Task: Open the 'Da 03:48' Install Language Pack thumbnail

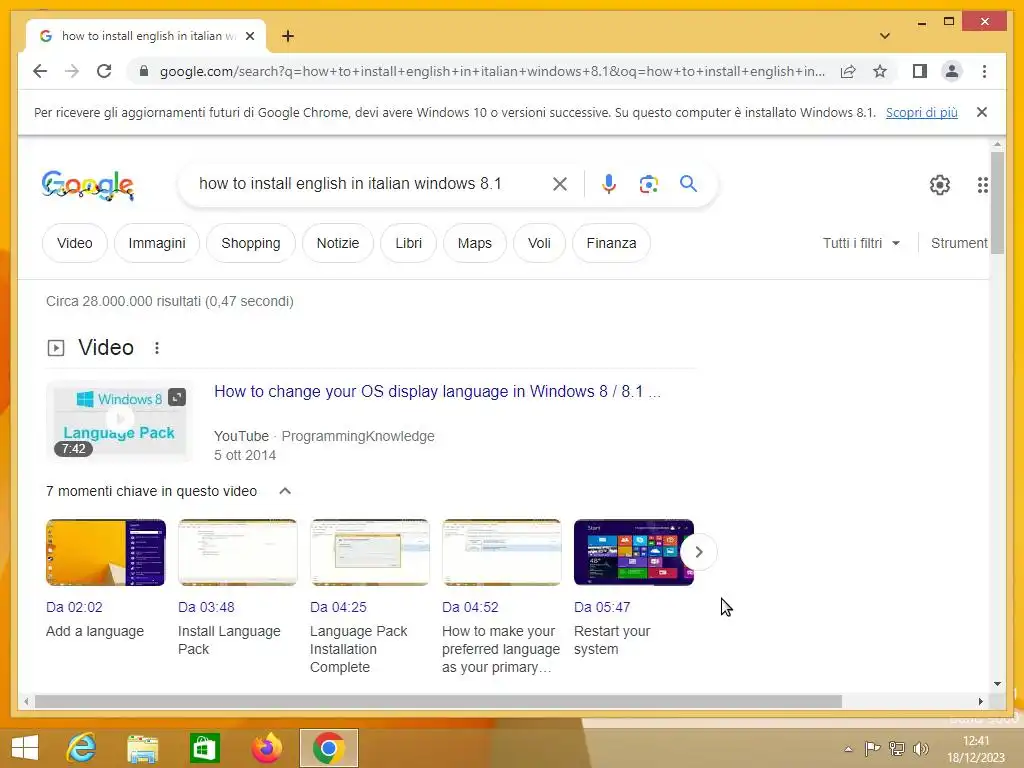Action: (238, 552)
